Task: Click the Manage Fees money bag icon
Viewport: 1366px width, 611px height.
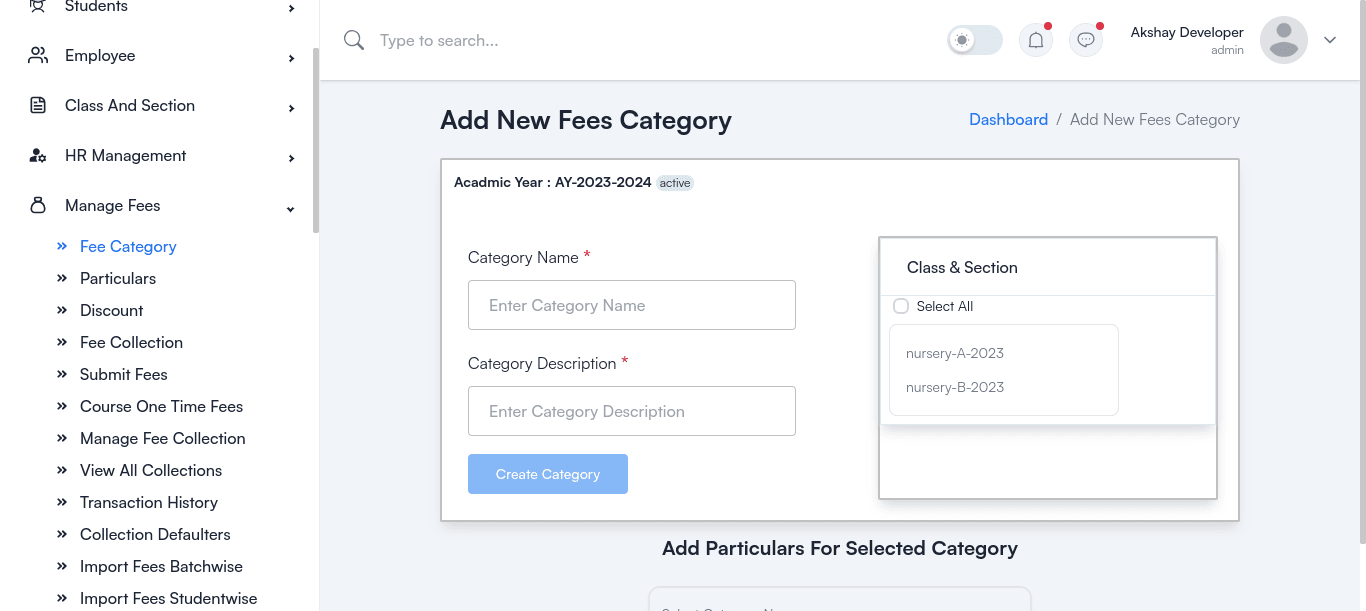Action: (38, 205)
